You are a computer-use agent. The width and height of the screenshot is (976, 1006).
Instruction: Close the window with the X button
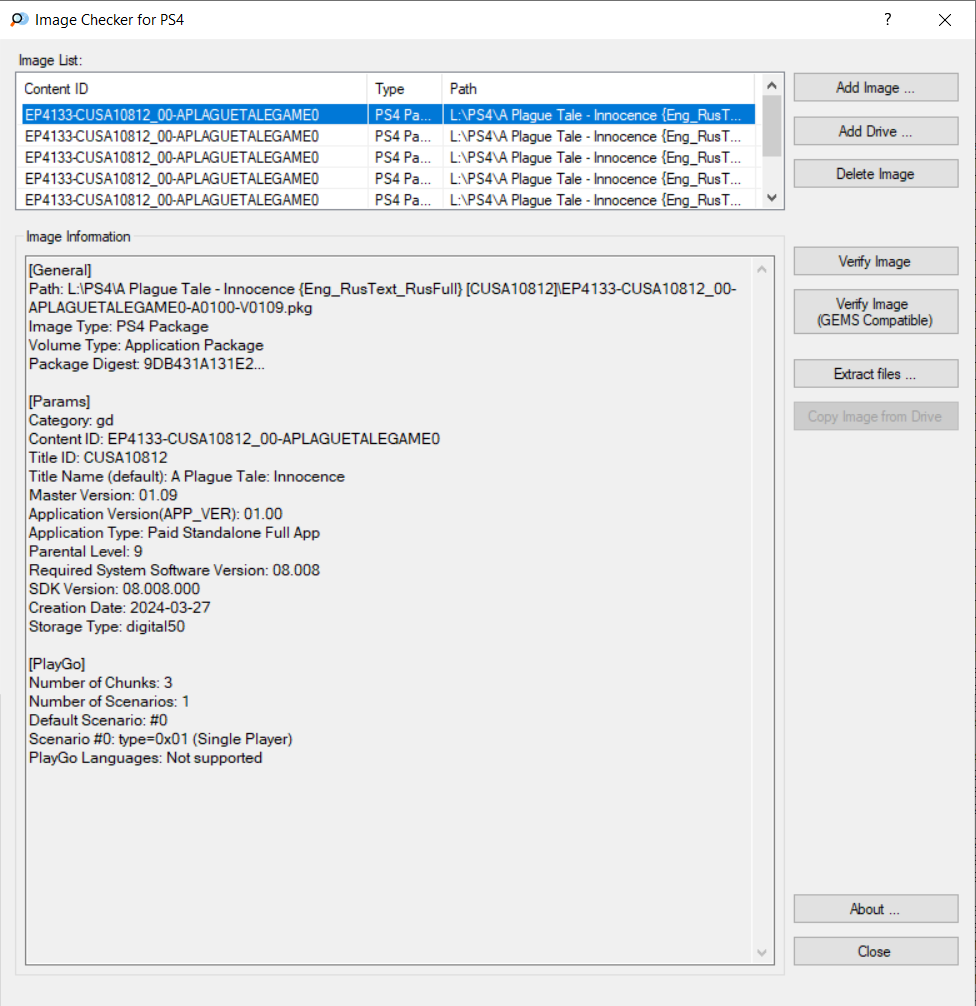(945, 20)
